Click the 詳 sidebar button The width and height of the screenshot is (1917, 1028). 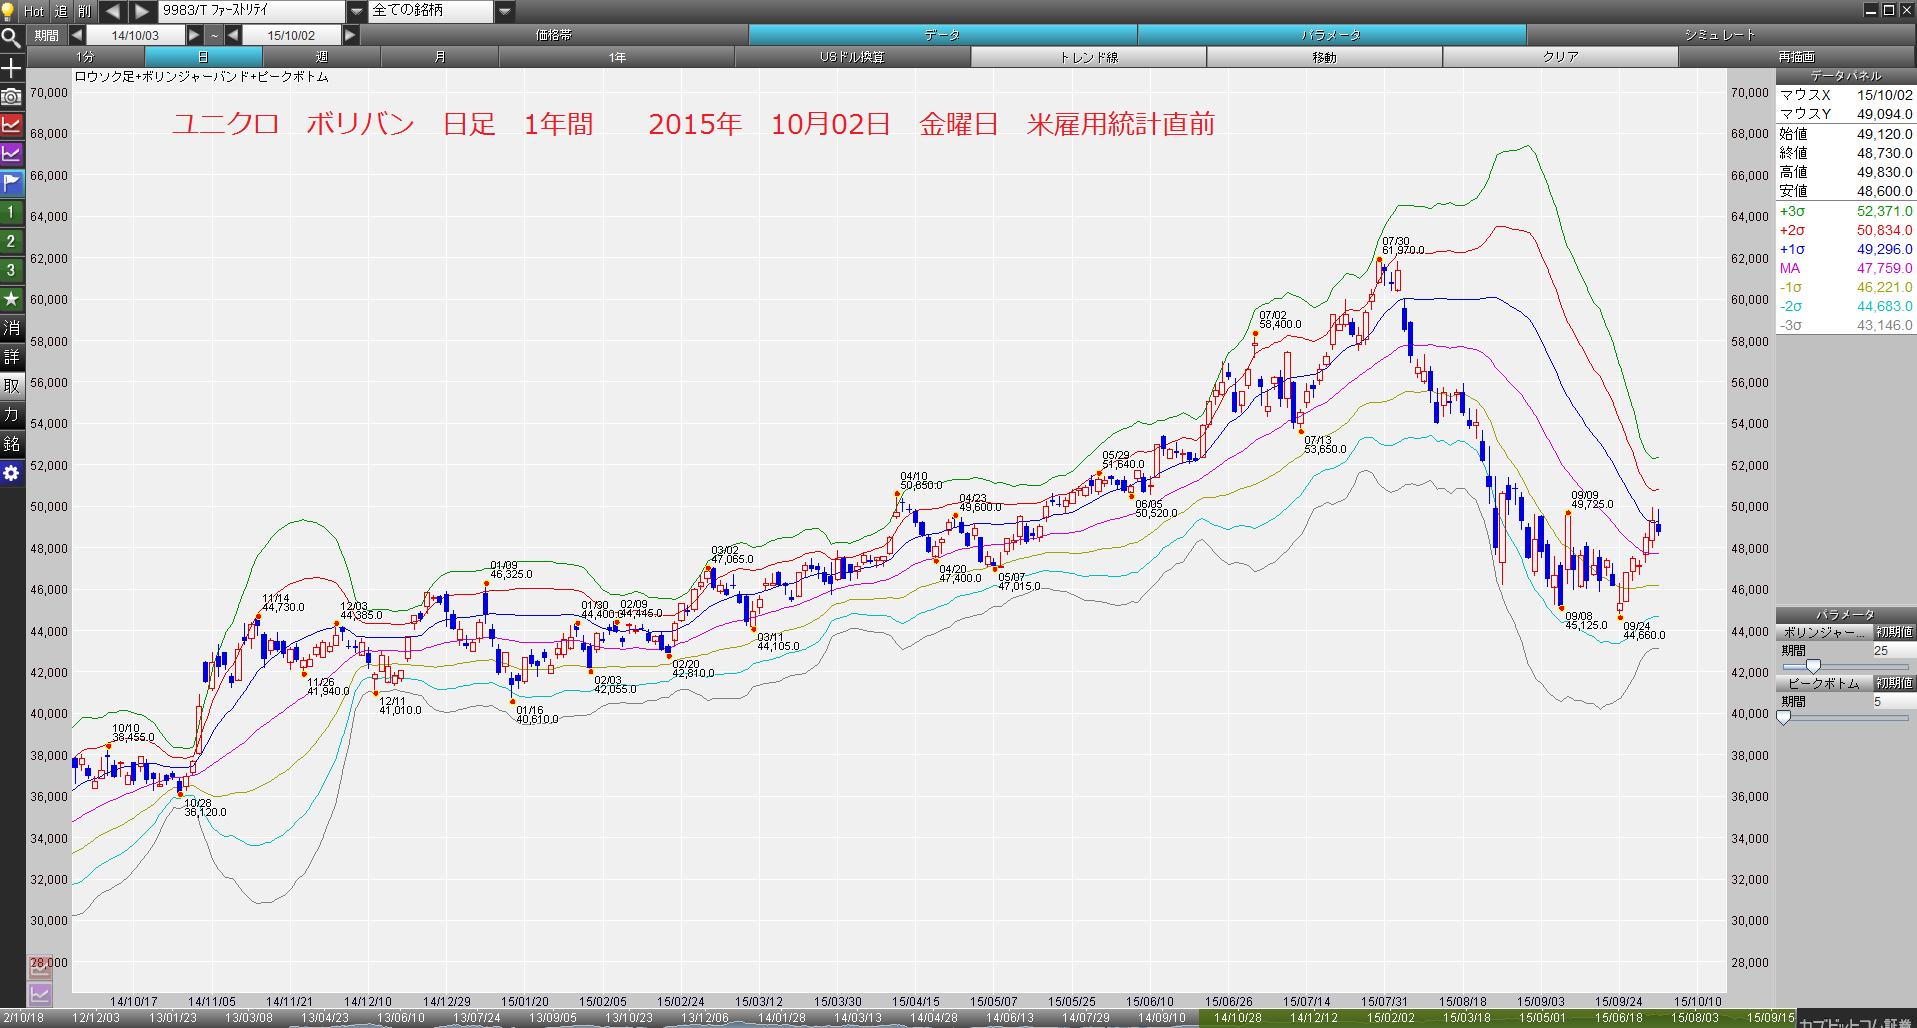coord(11,357)
